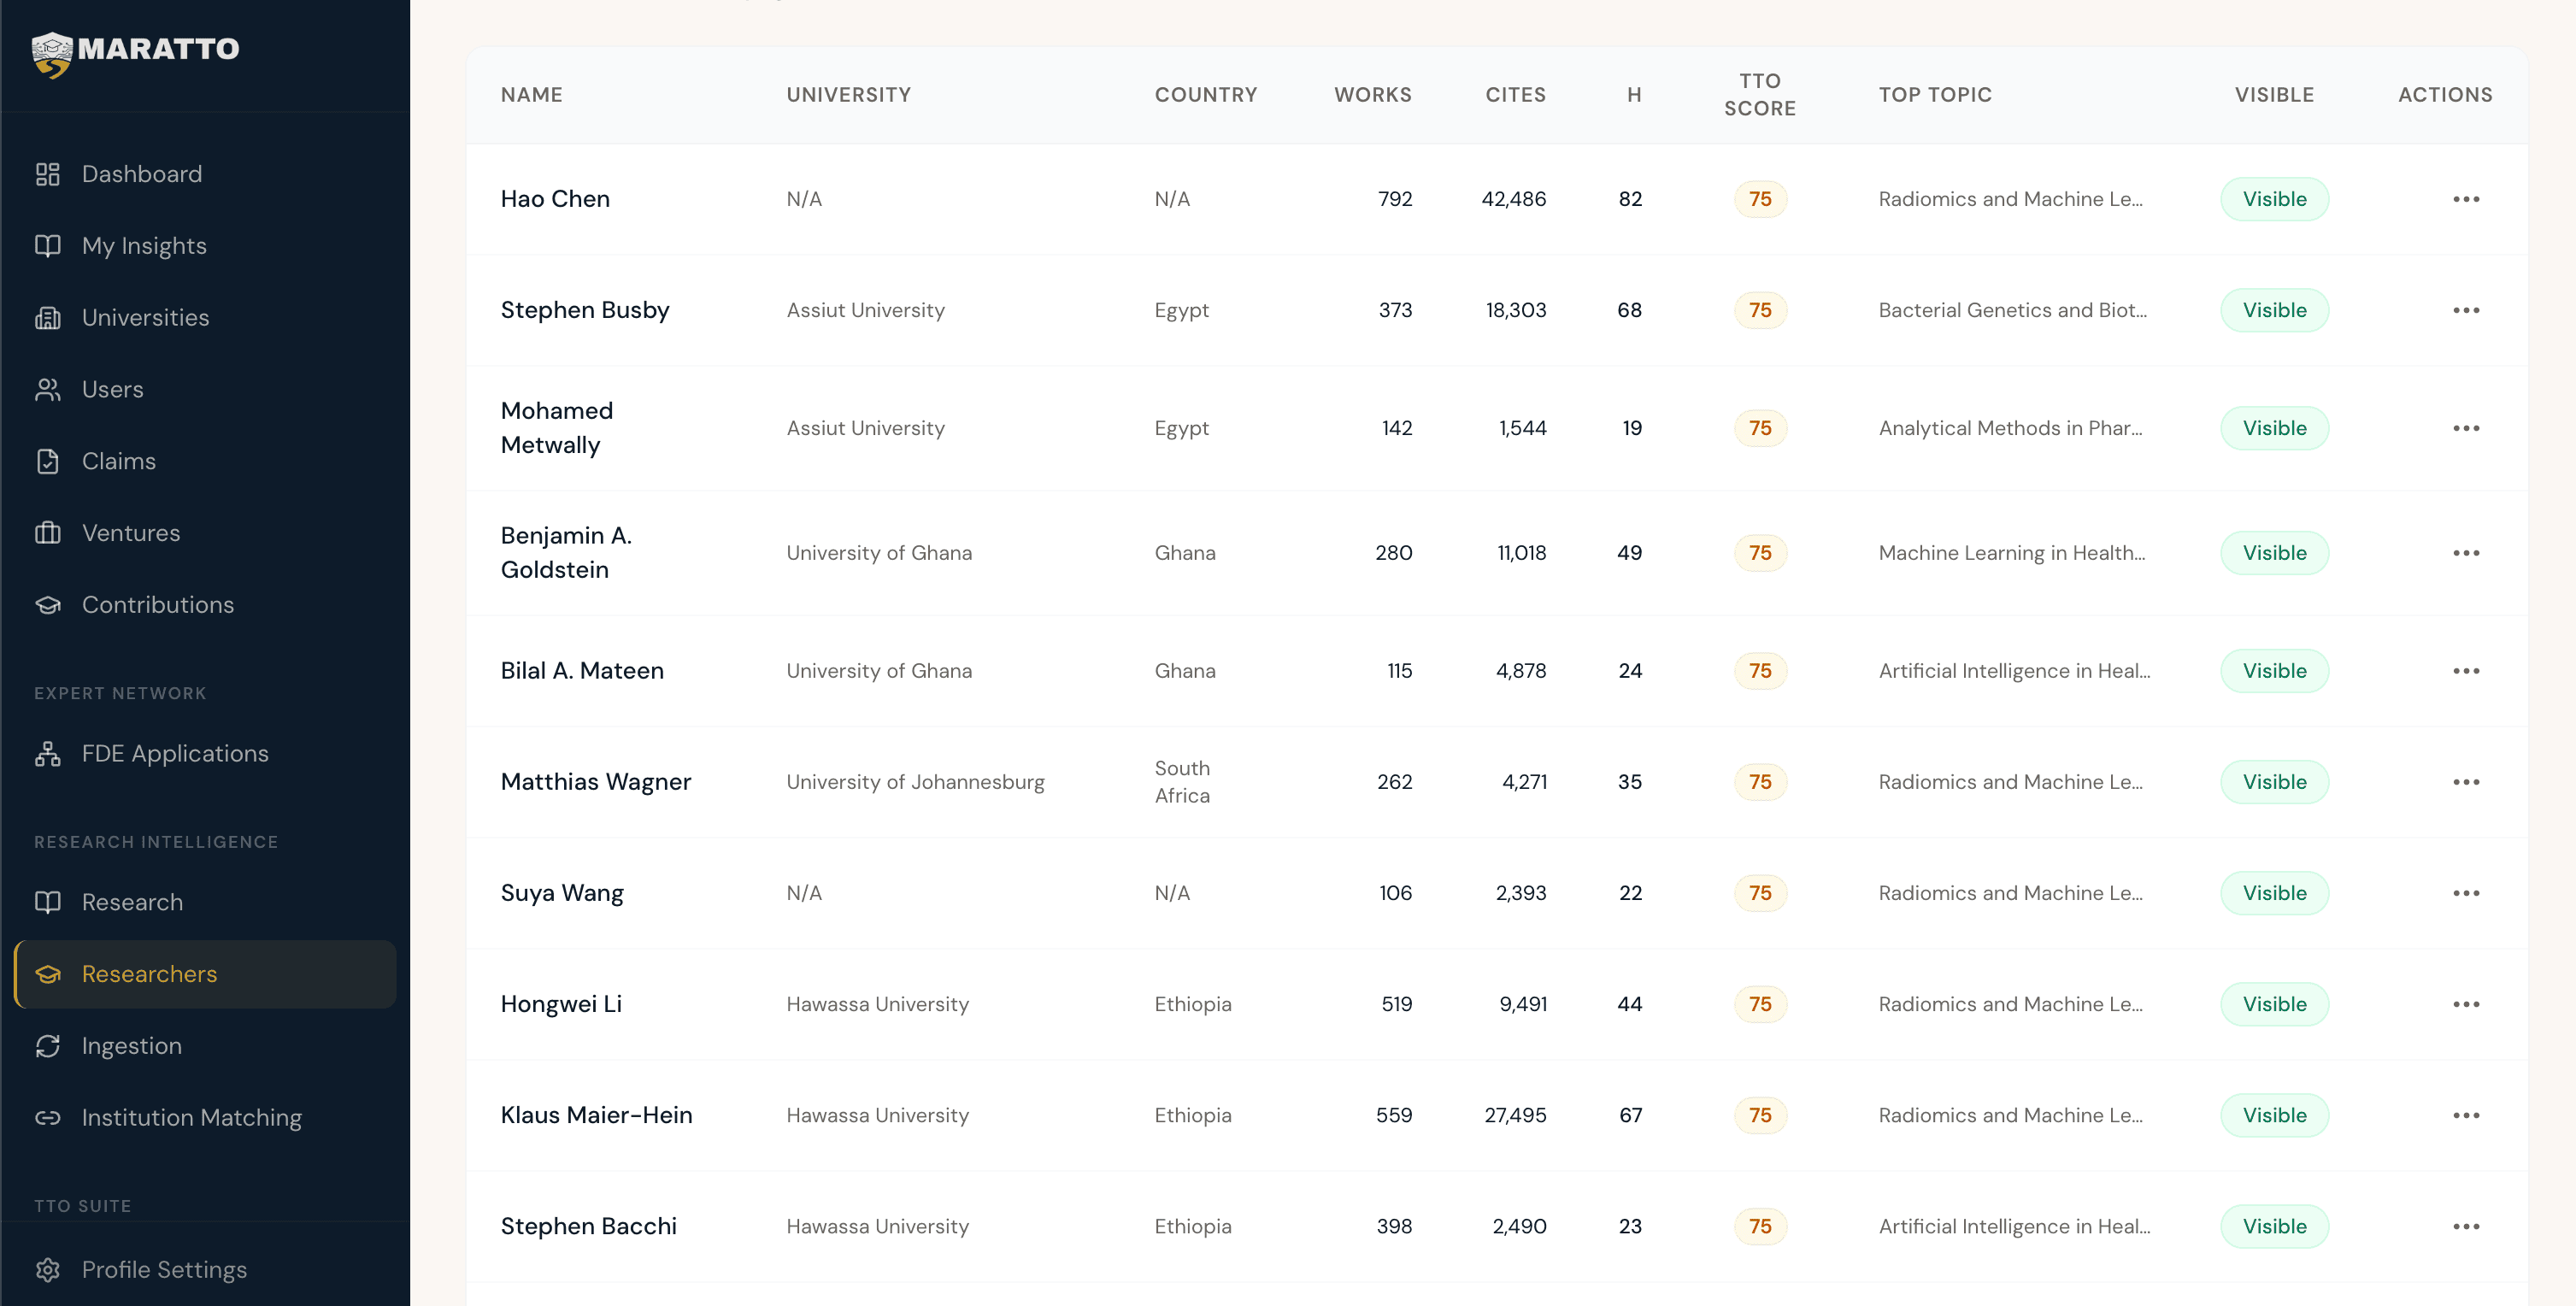2576x1306 pixels.
Task: Open the Dashboard grid icon
Action: coord(48,174)
